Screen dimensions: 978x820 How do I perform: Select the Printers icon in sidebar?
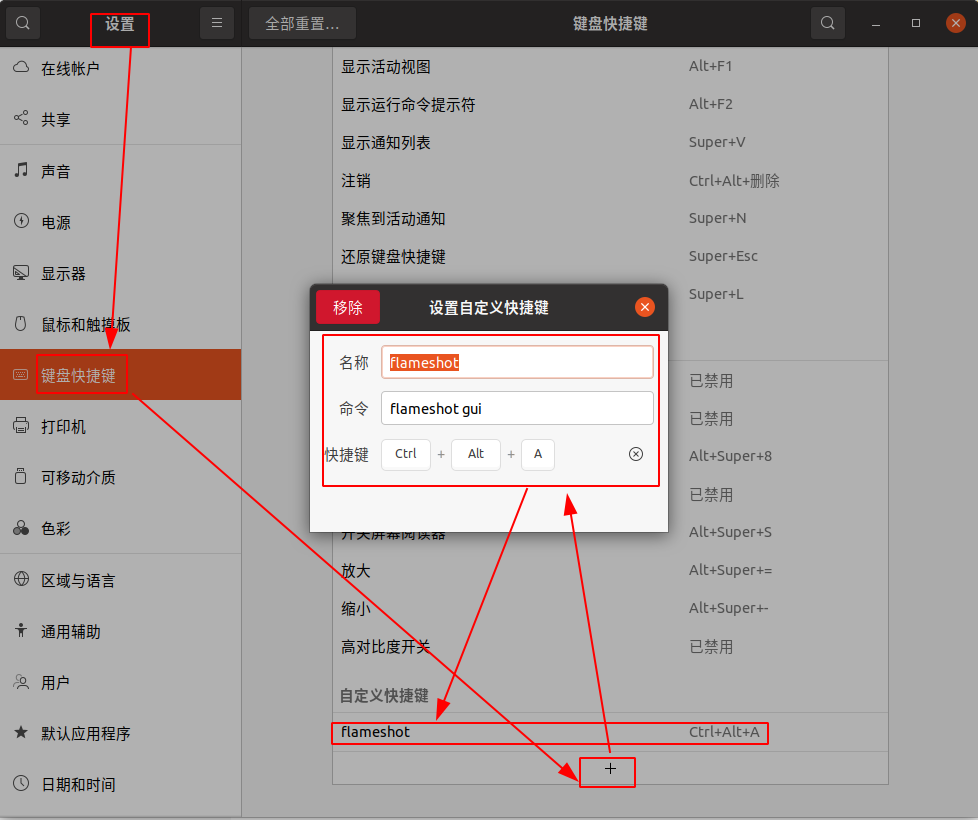tap(21, 426)
